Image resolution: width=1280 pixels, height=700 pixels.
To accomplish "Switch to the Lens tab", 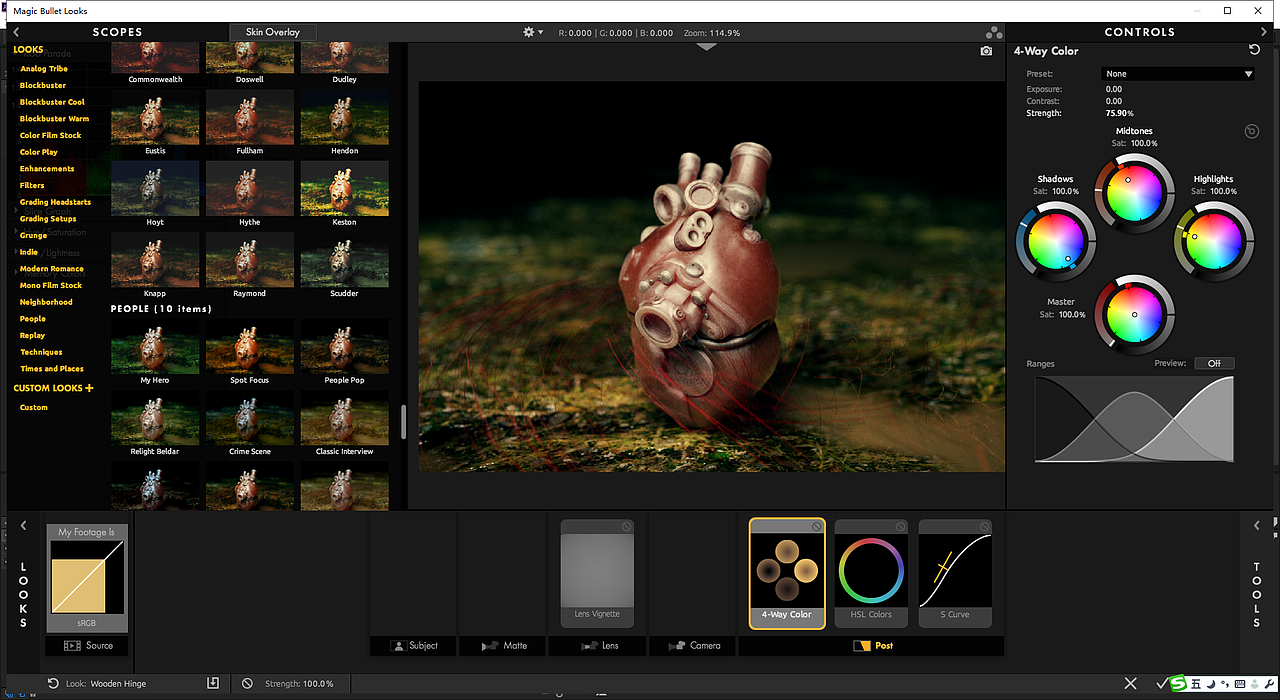I will 599,646.
